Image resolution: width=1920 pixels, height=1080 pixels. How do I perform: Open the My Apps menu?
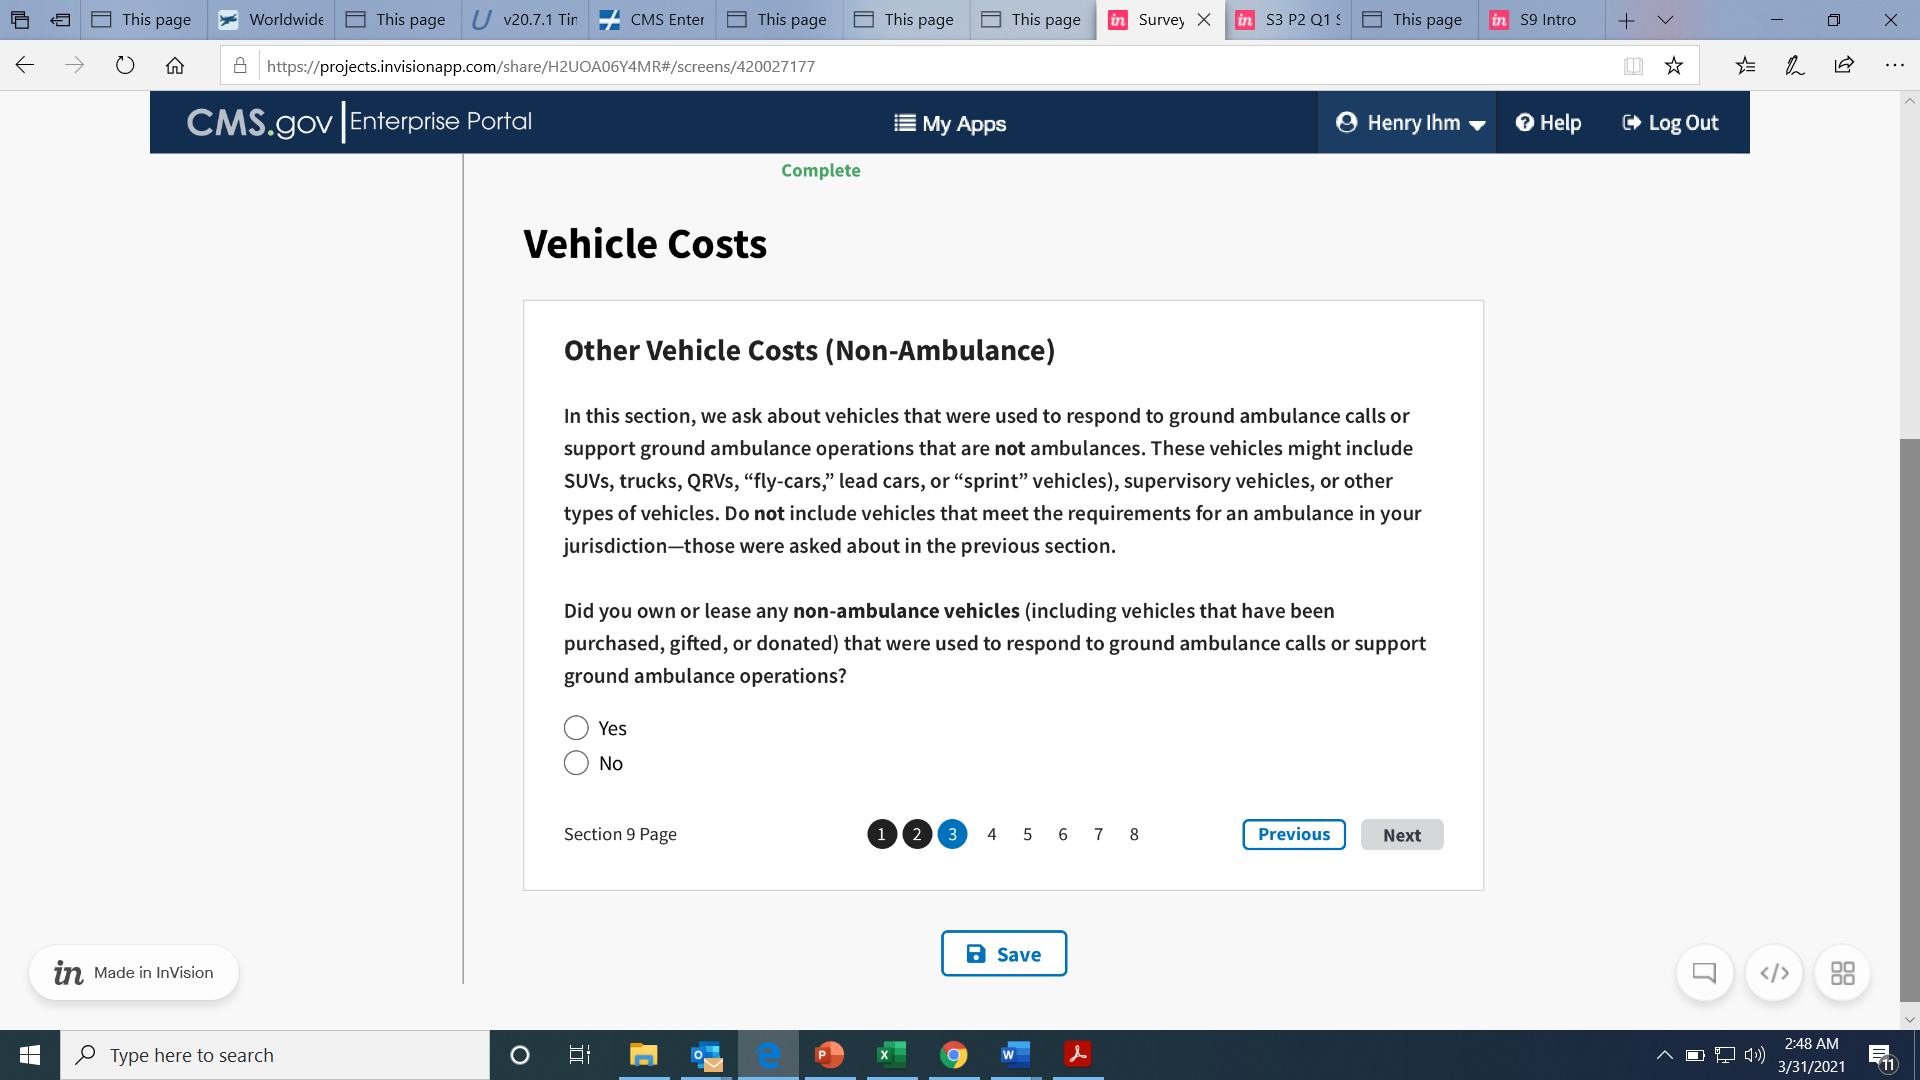[x=950, y=123]
